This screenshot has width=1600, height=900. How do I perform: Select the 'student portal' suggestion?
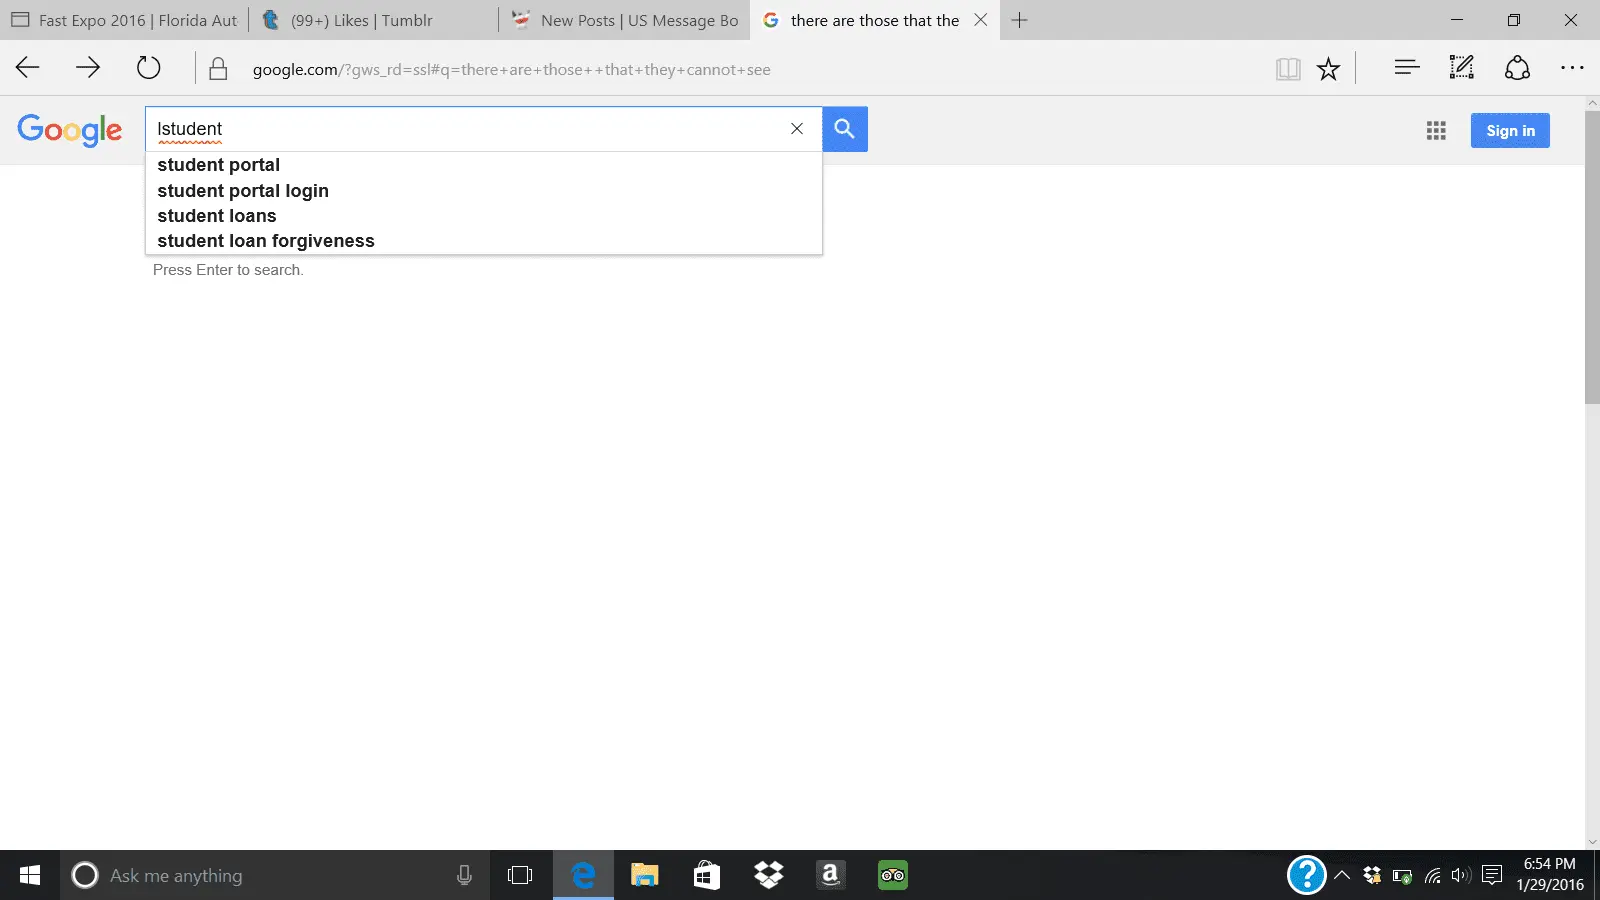484,165
